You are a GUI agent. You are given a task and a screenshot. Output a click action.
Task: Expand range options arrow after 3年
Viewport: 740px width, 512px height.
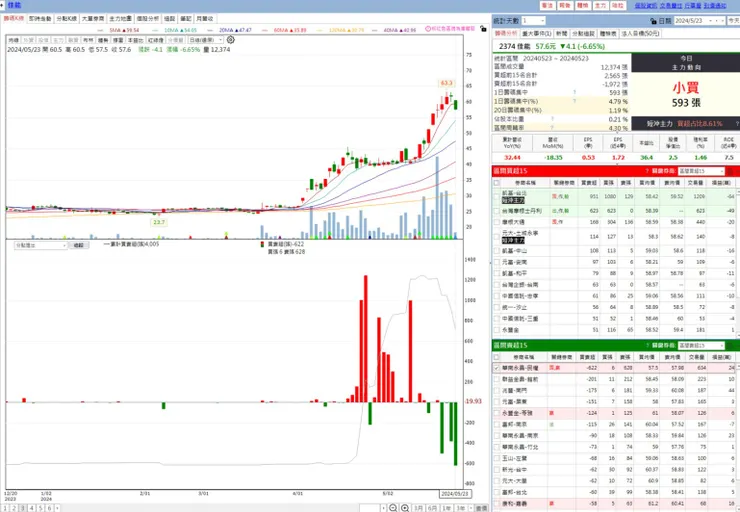pos(469,508)
